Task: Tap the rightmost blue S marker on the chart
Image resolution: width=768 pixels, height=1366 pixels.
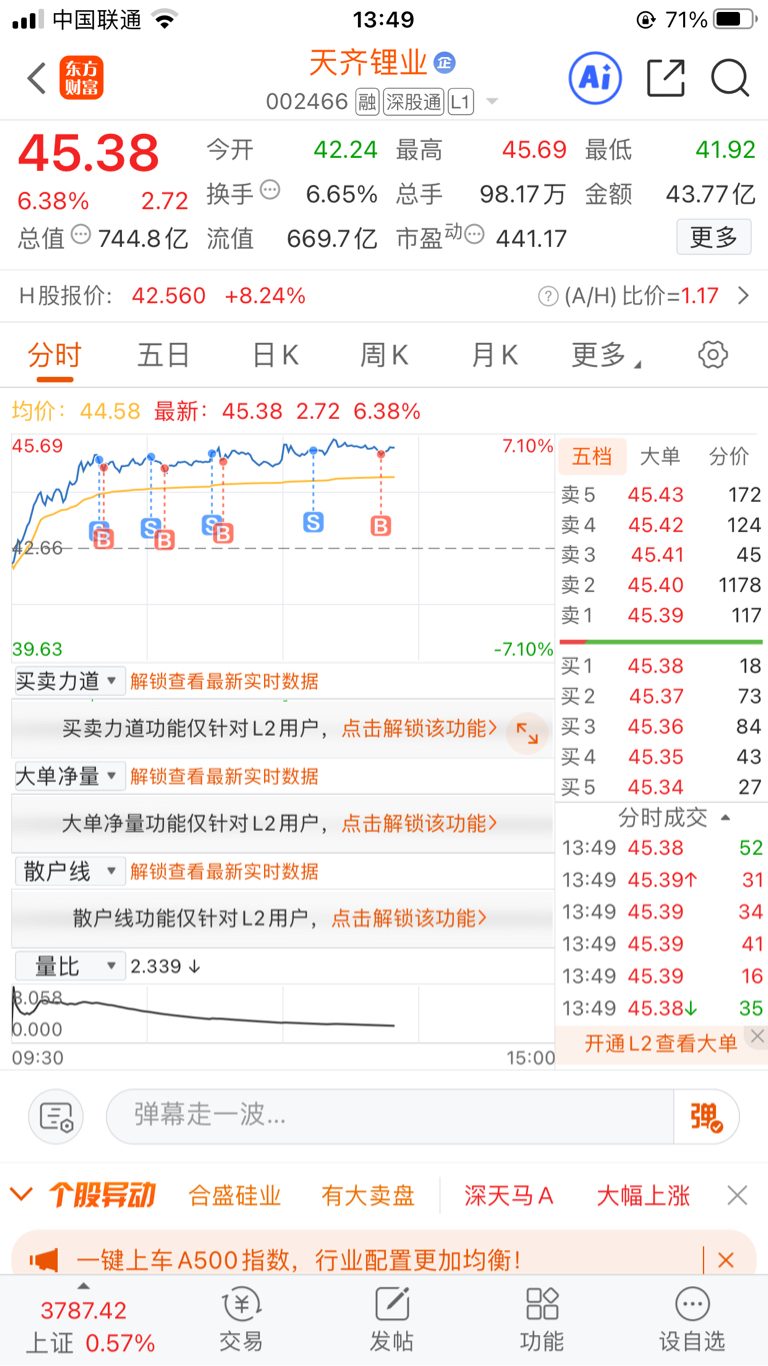Action: click(x=314, y=522)
